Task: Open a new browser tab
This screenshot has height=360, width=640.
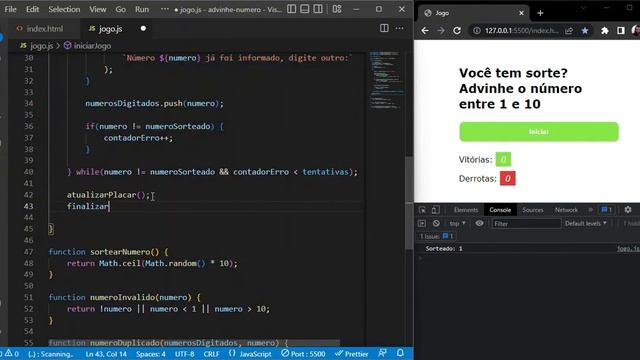Action: 540,13
